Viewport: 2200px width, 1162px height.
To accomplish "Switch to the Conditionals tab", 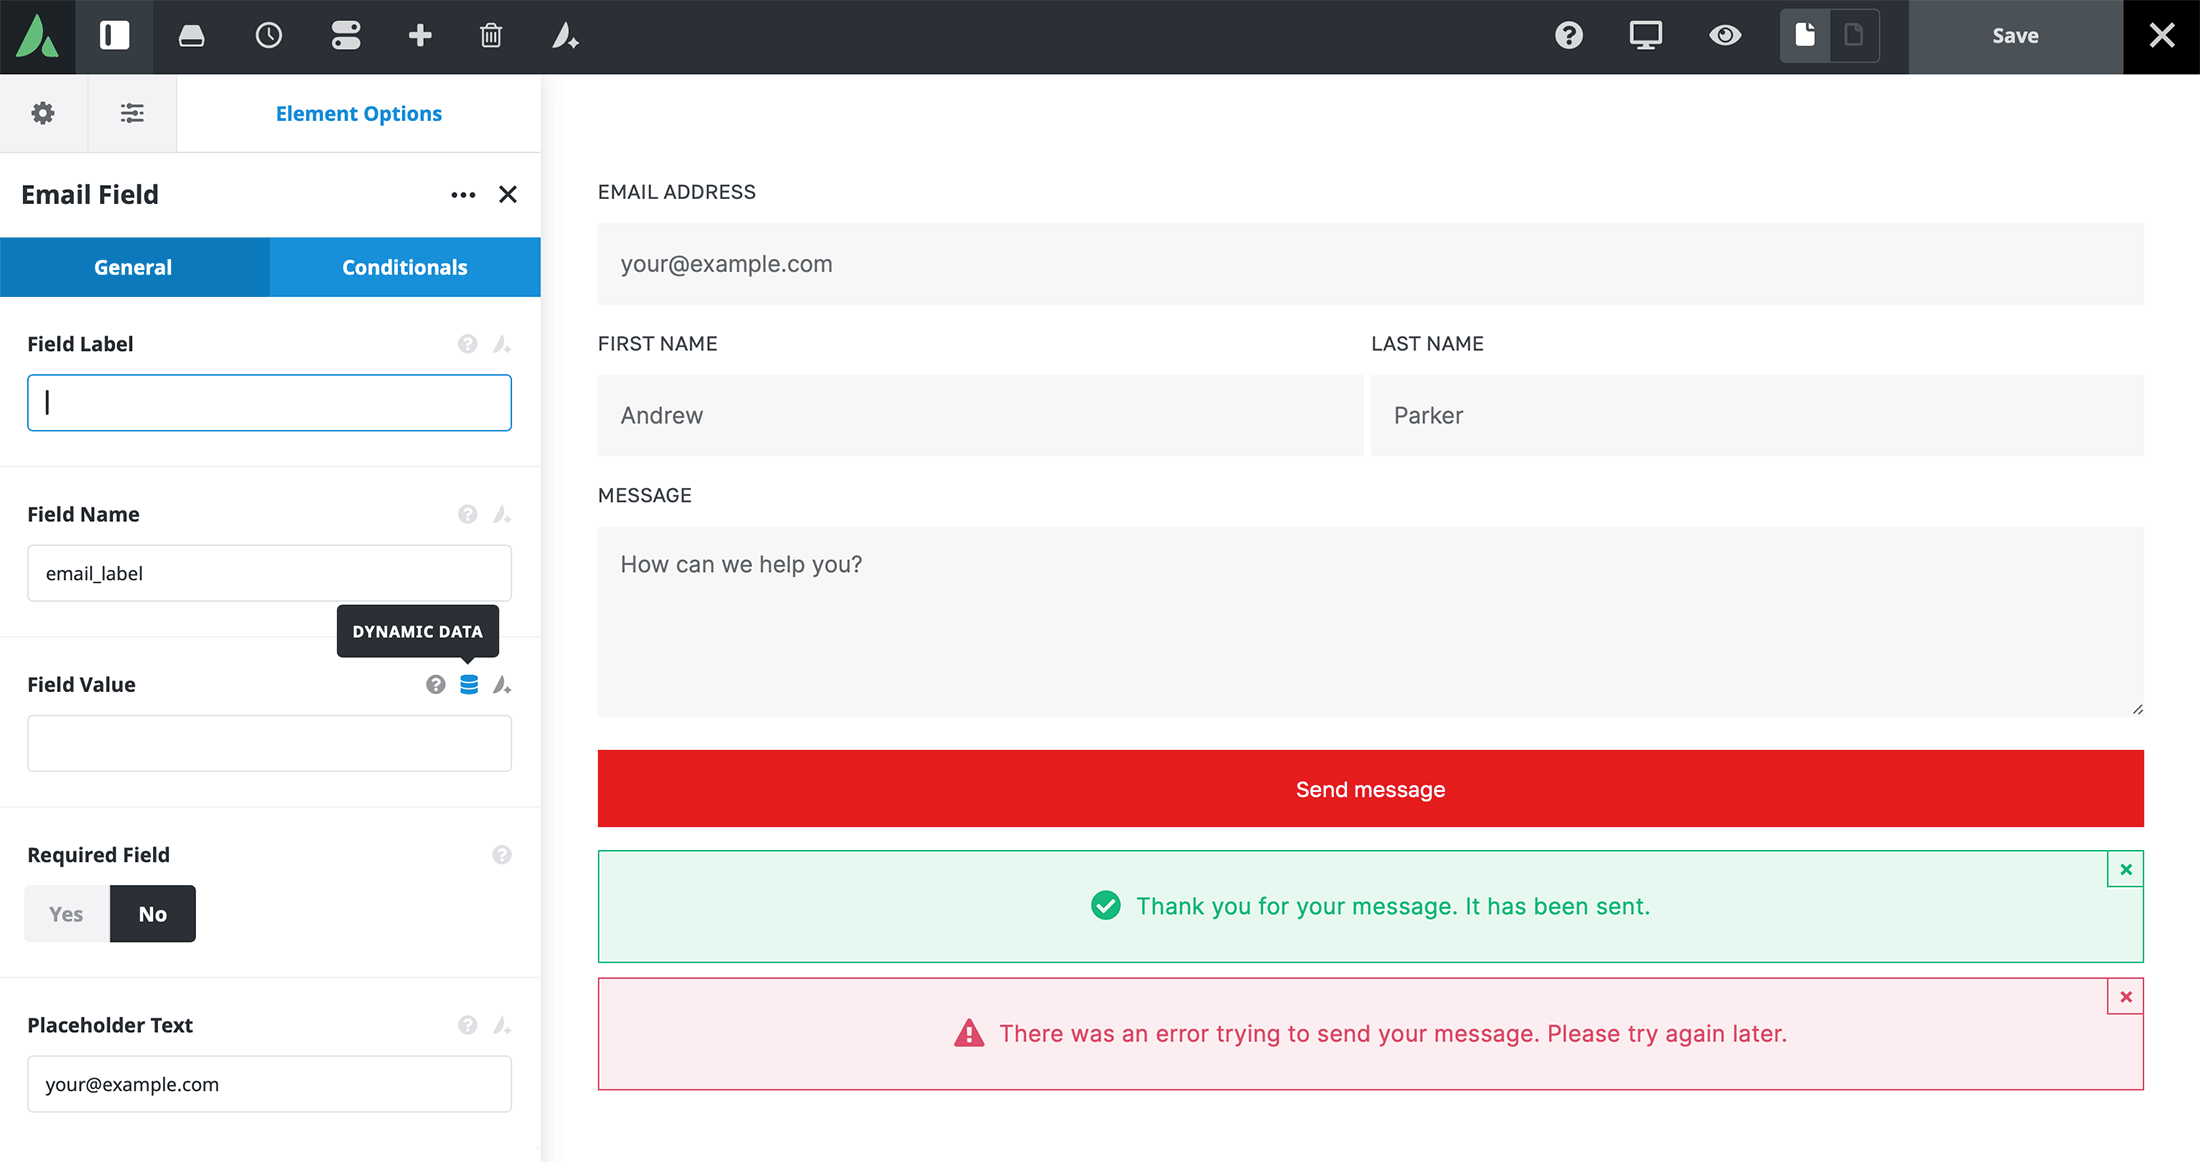I will click(405, 267).
